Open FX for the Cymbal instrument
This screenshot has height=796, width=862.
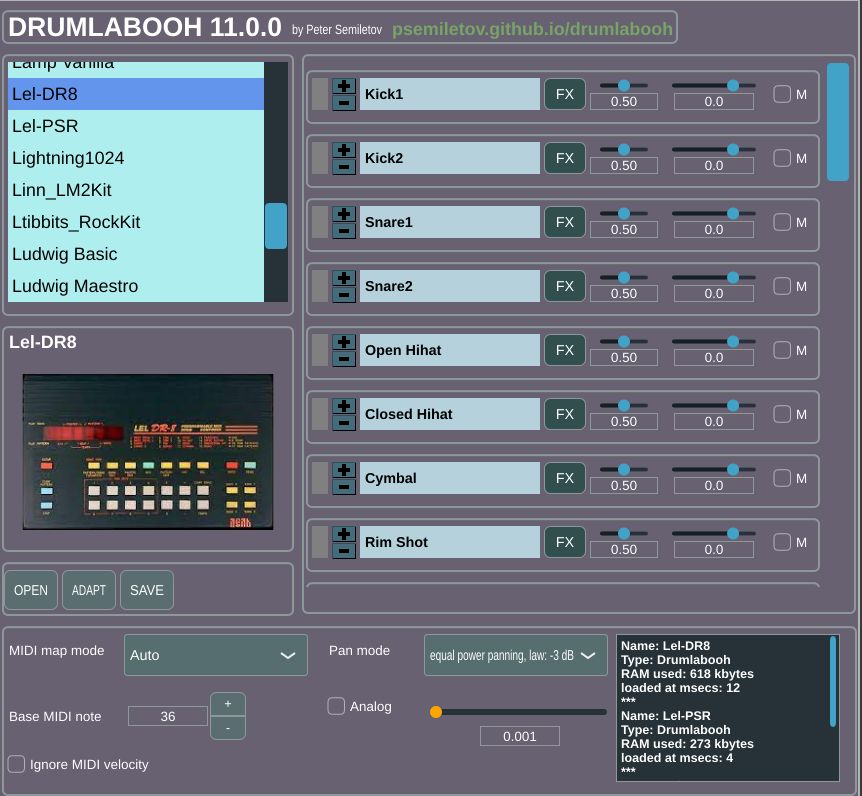(x=565, y=478)
